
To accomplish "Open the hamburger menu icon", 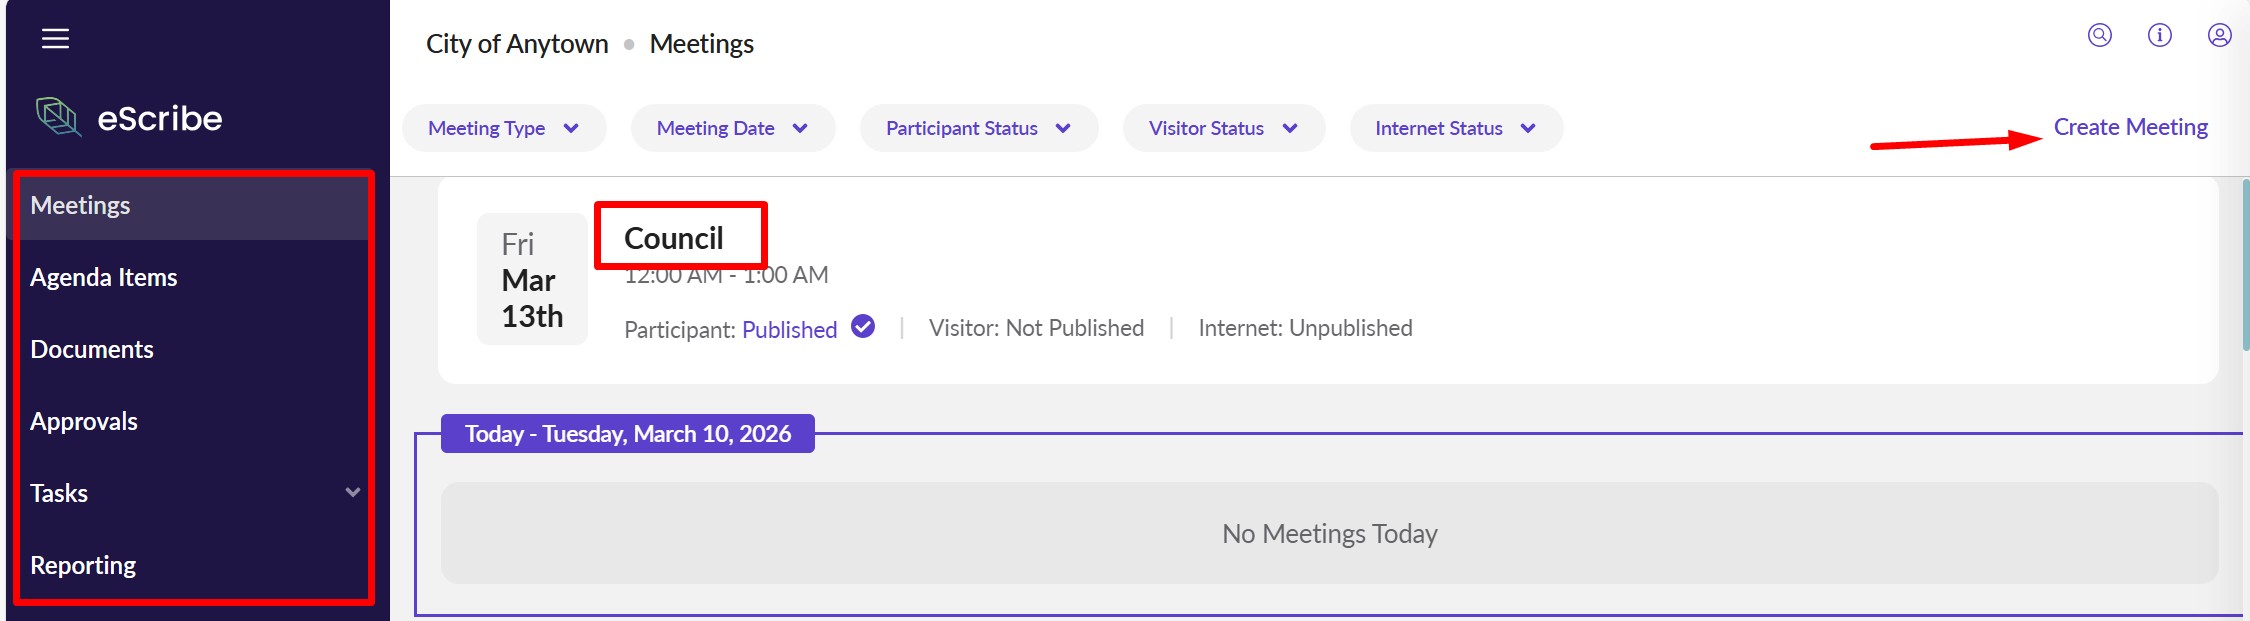I will [x=55, y=39].
